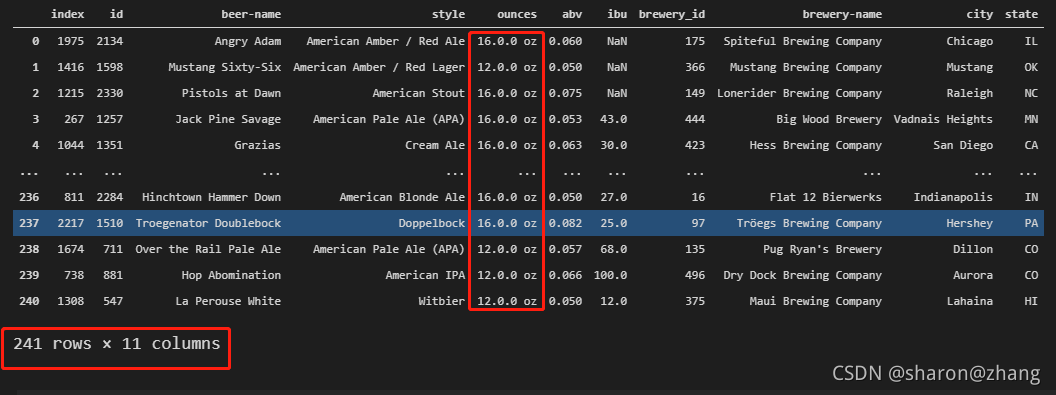Click row index 236 label
1056x395 pixels.
pos(30,197)
